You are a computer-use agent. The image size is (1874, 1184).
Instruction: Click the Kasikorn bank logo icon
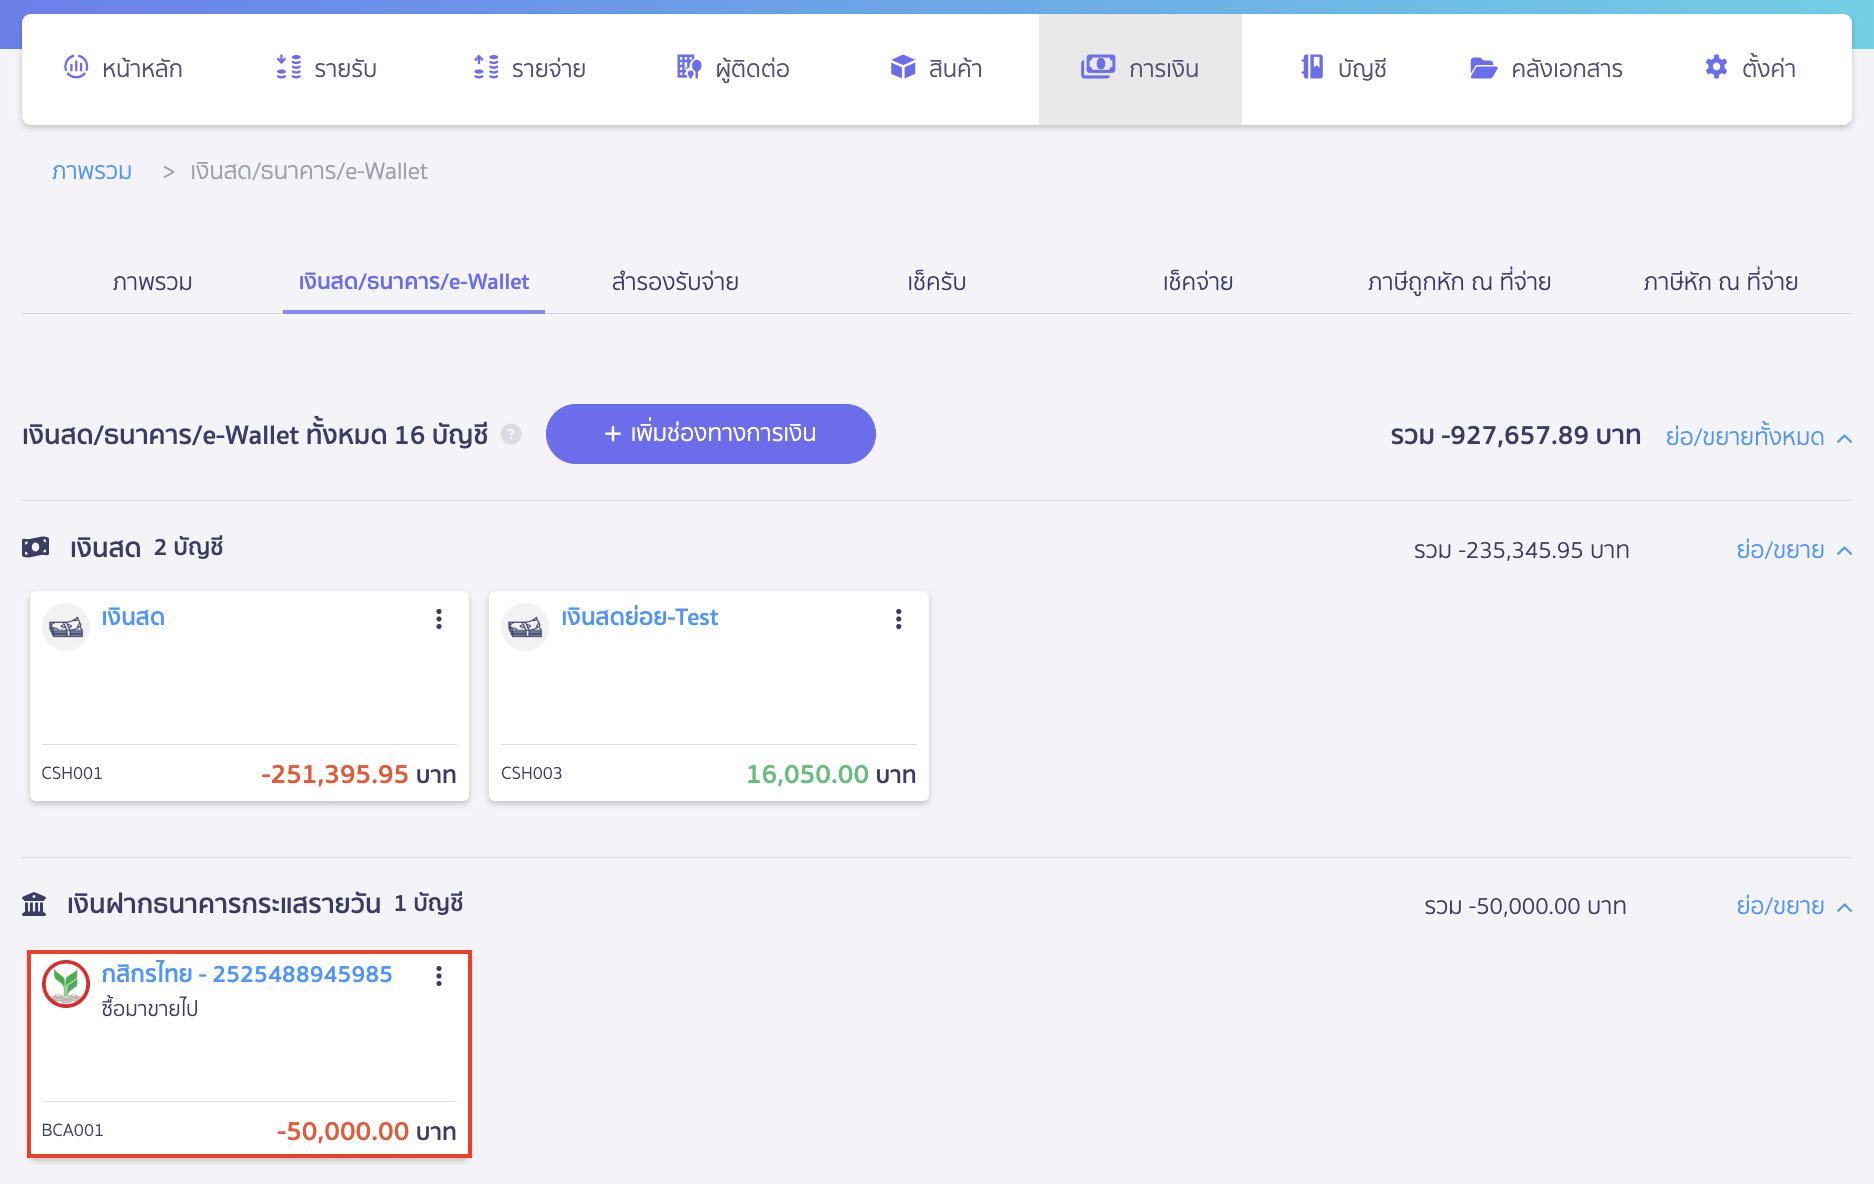(x=66, y=984)
